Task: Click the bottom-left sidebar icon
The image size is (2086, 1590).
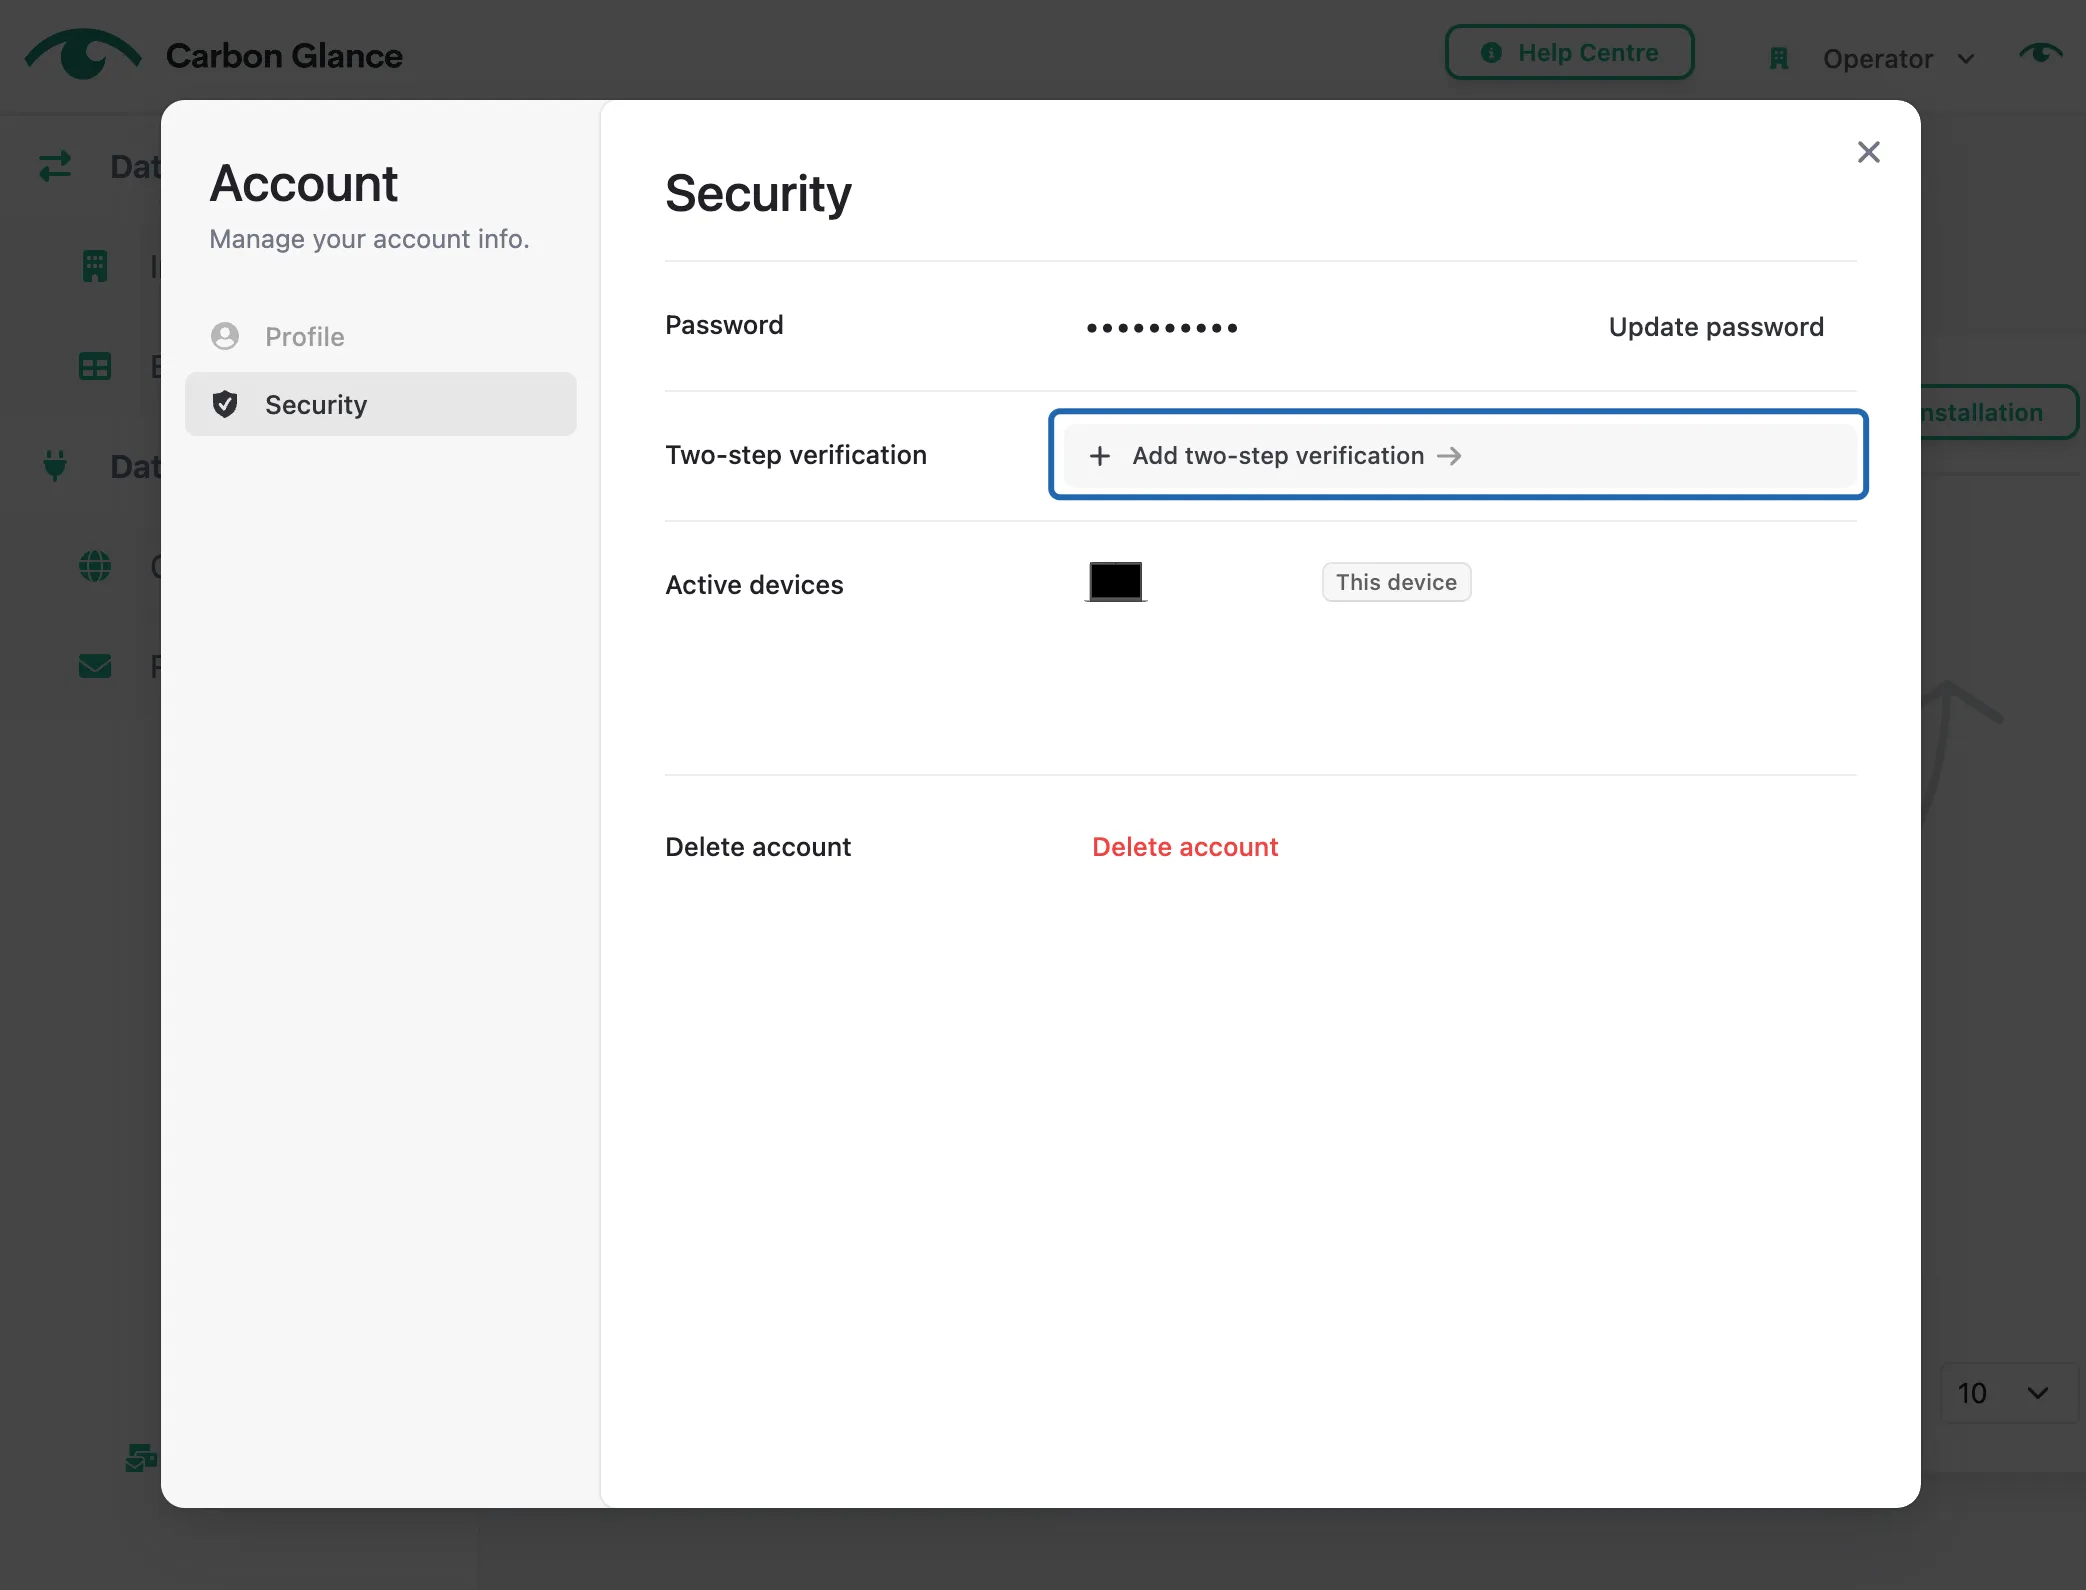Action: click(140, 1458)
